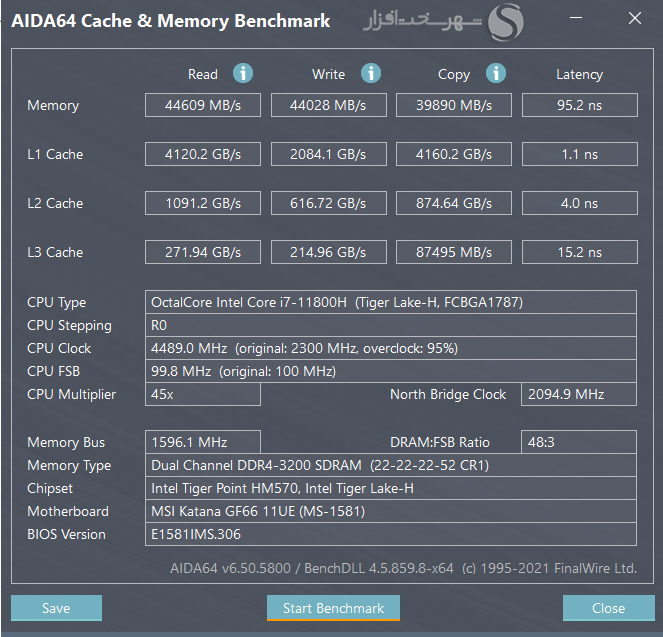Select the Memory Read value field
Screen dimensions: 663x637
202,105
